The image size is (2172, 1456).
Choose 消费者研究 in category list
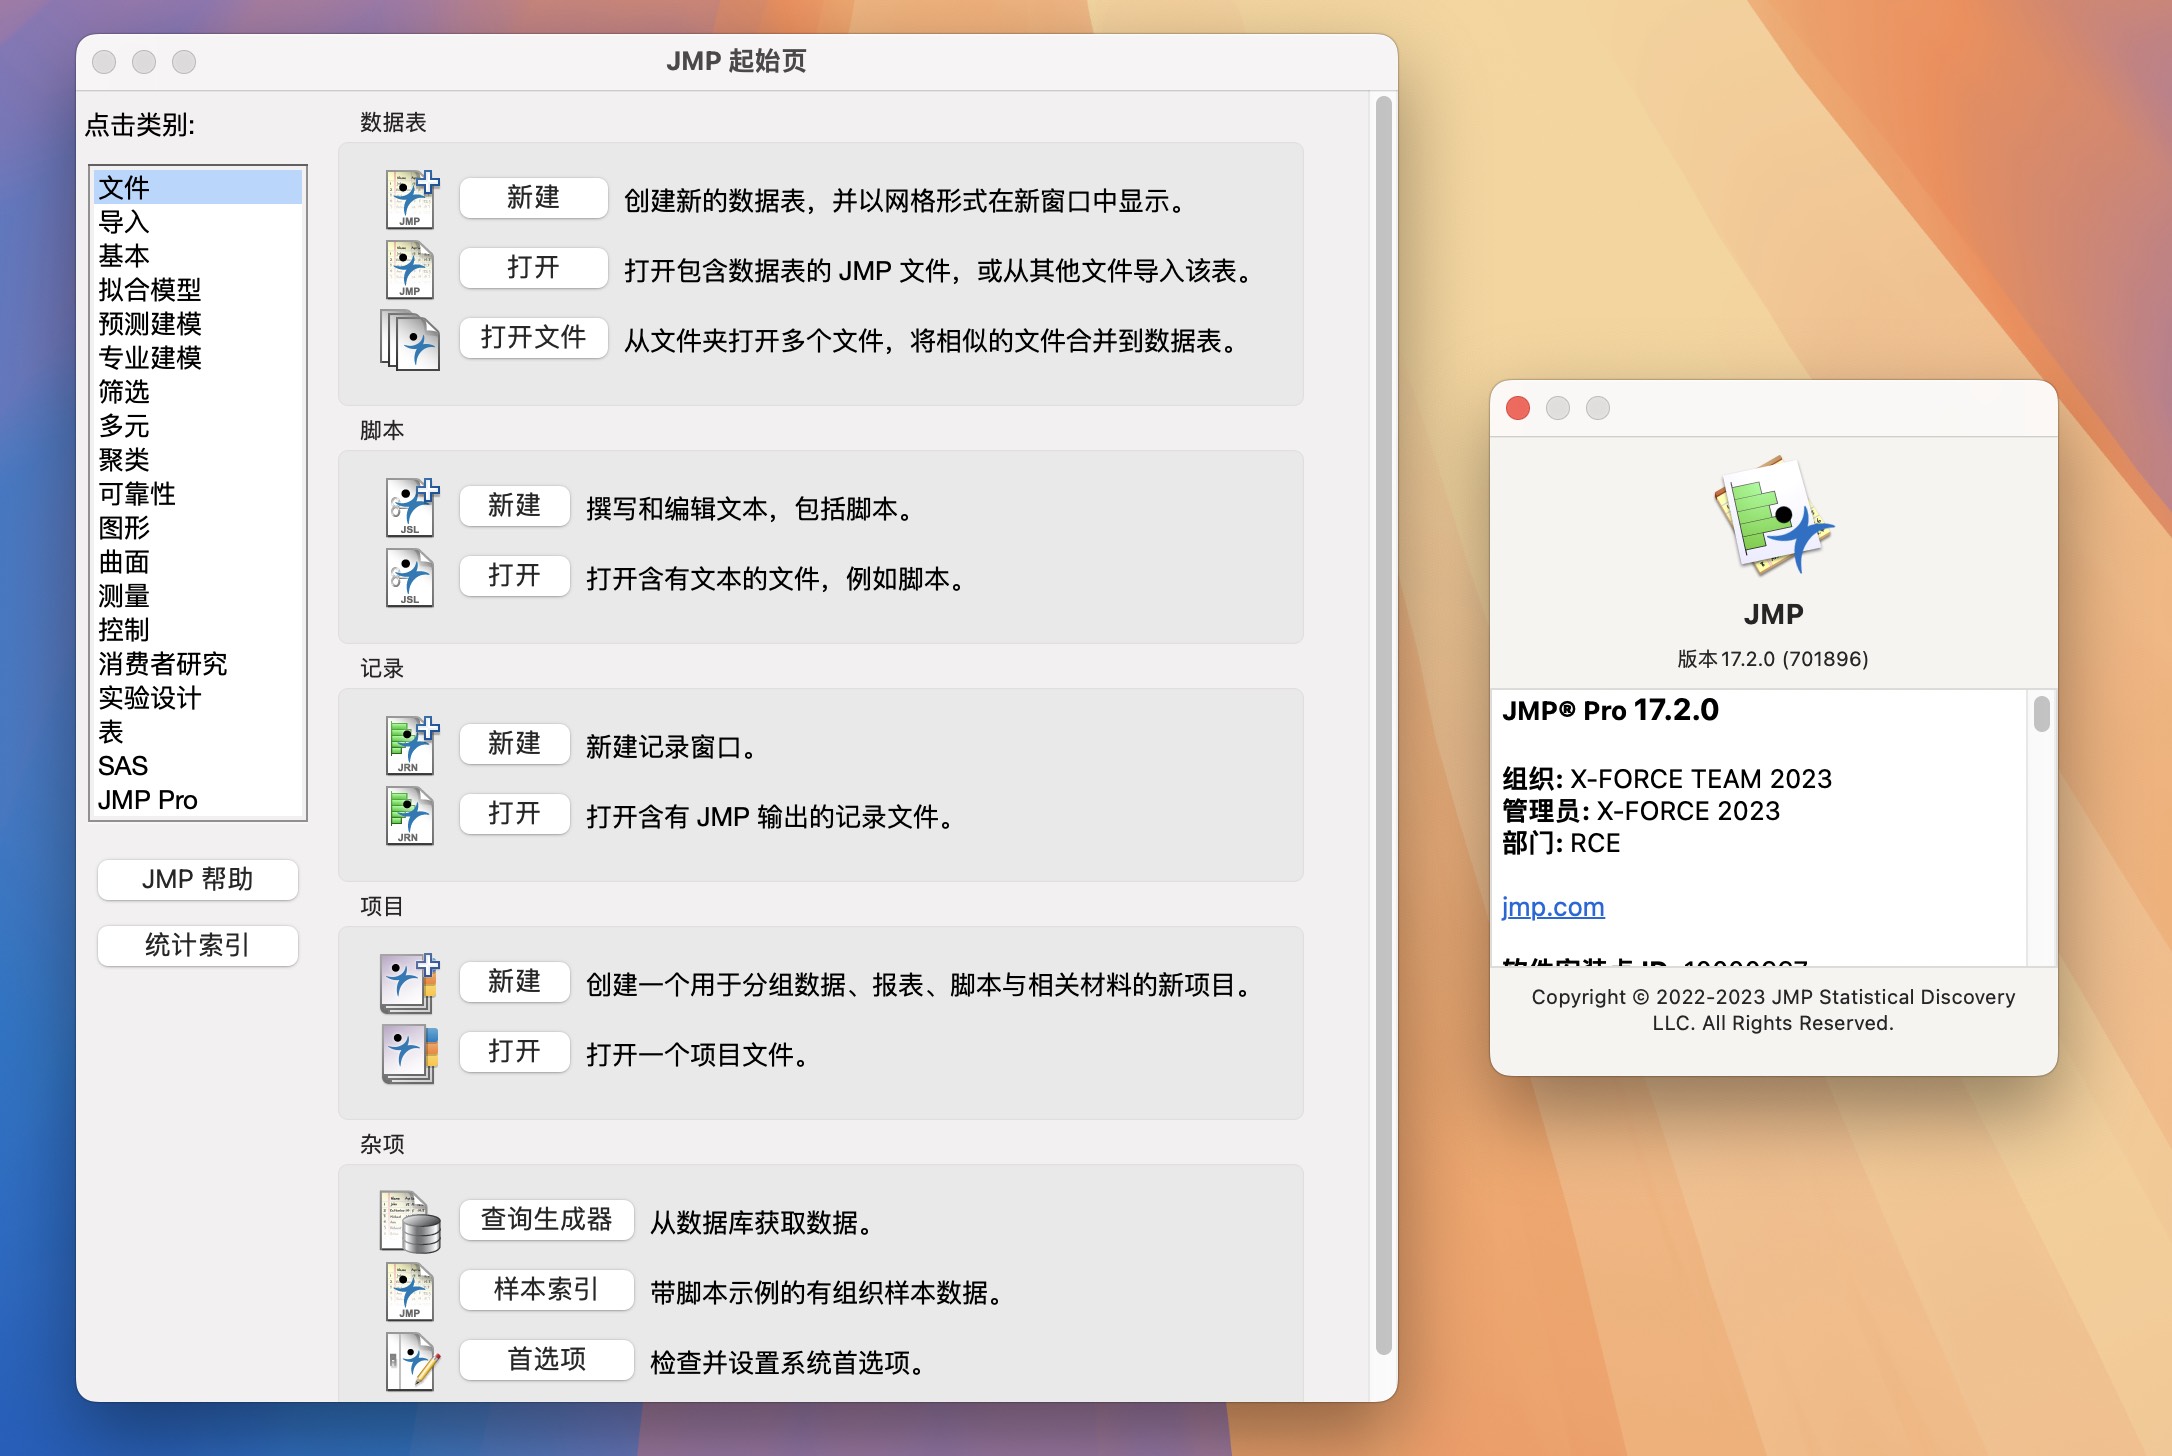(x=198, y=663)
